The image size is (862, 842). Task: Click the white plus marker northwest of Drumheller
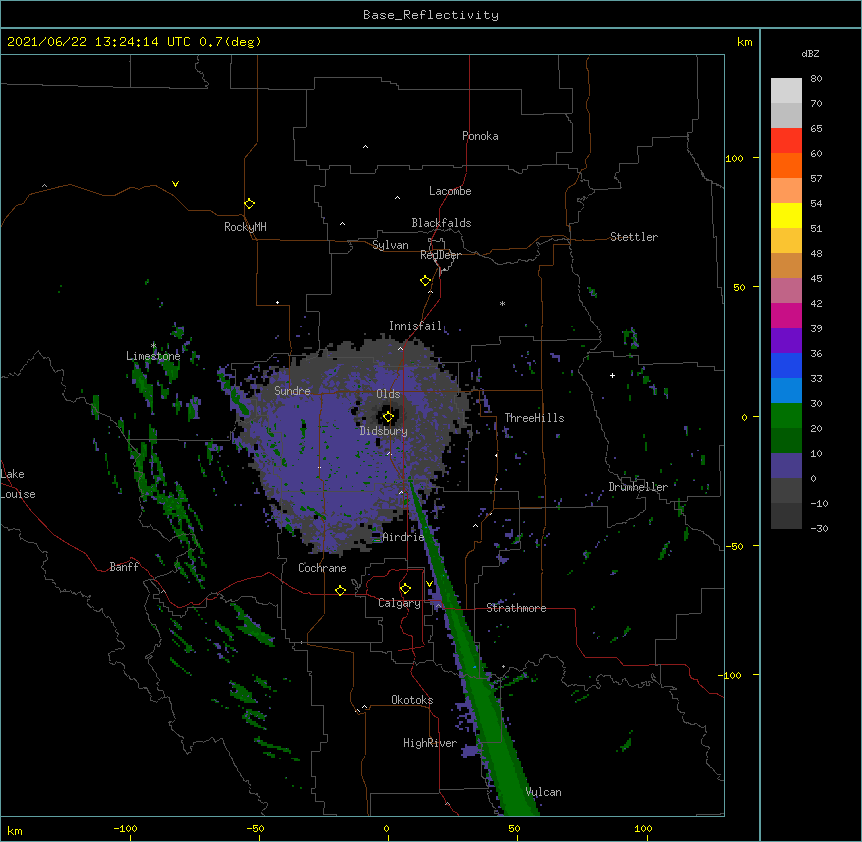[x=612, y=375]
